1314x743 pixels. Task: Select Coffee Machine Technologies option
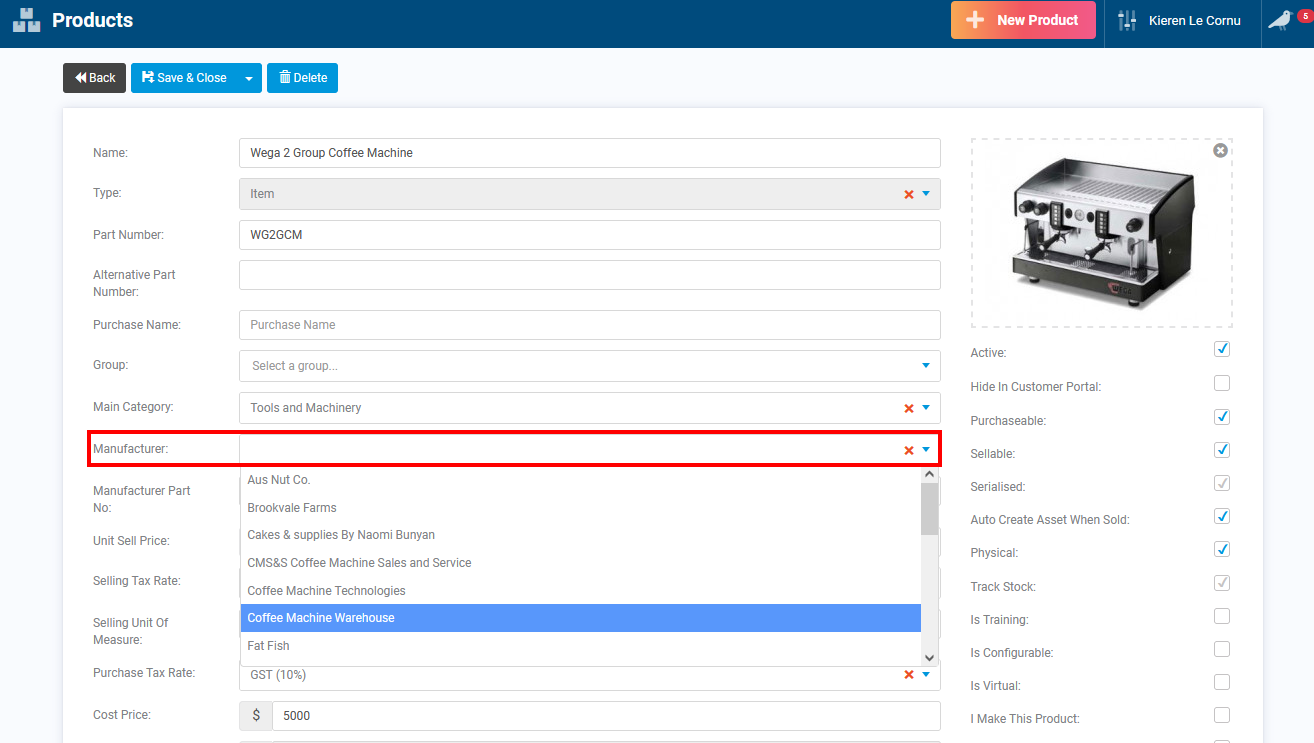pyautogui.click(x=580, y=591)
